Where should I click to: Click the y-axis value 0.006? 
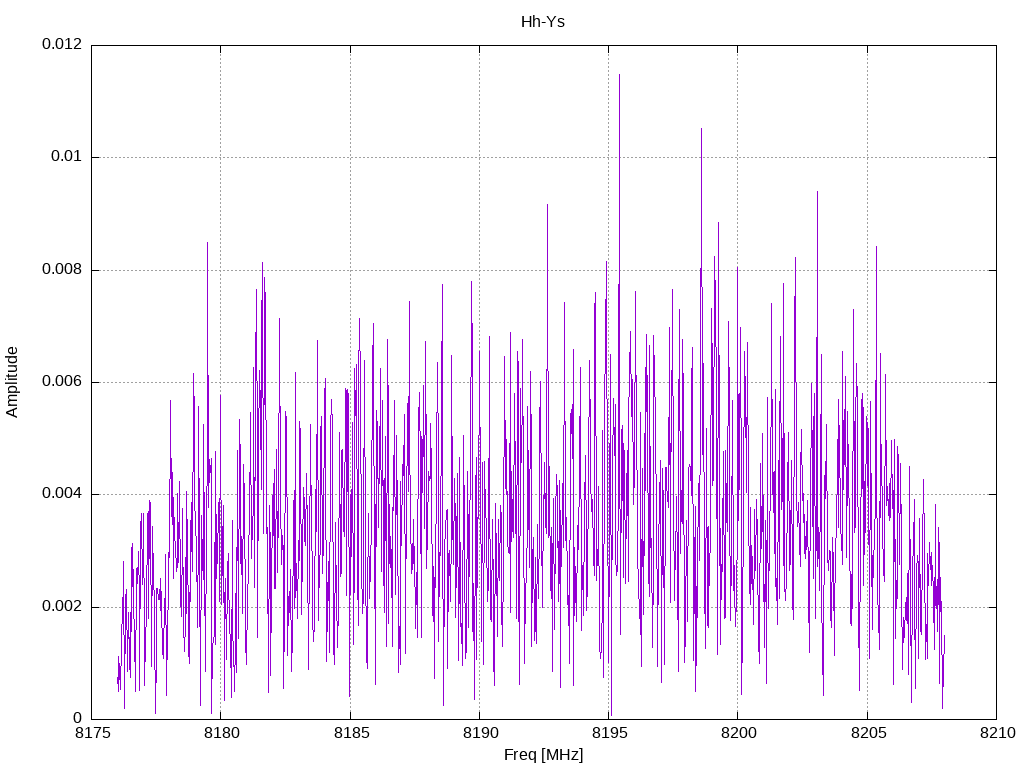pyautogui.click(x=62, y=381)
